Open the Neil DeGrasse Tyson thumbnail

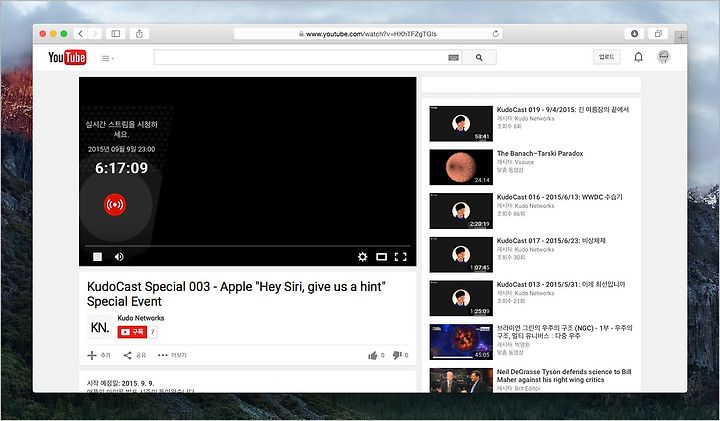coord(461,380)
